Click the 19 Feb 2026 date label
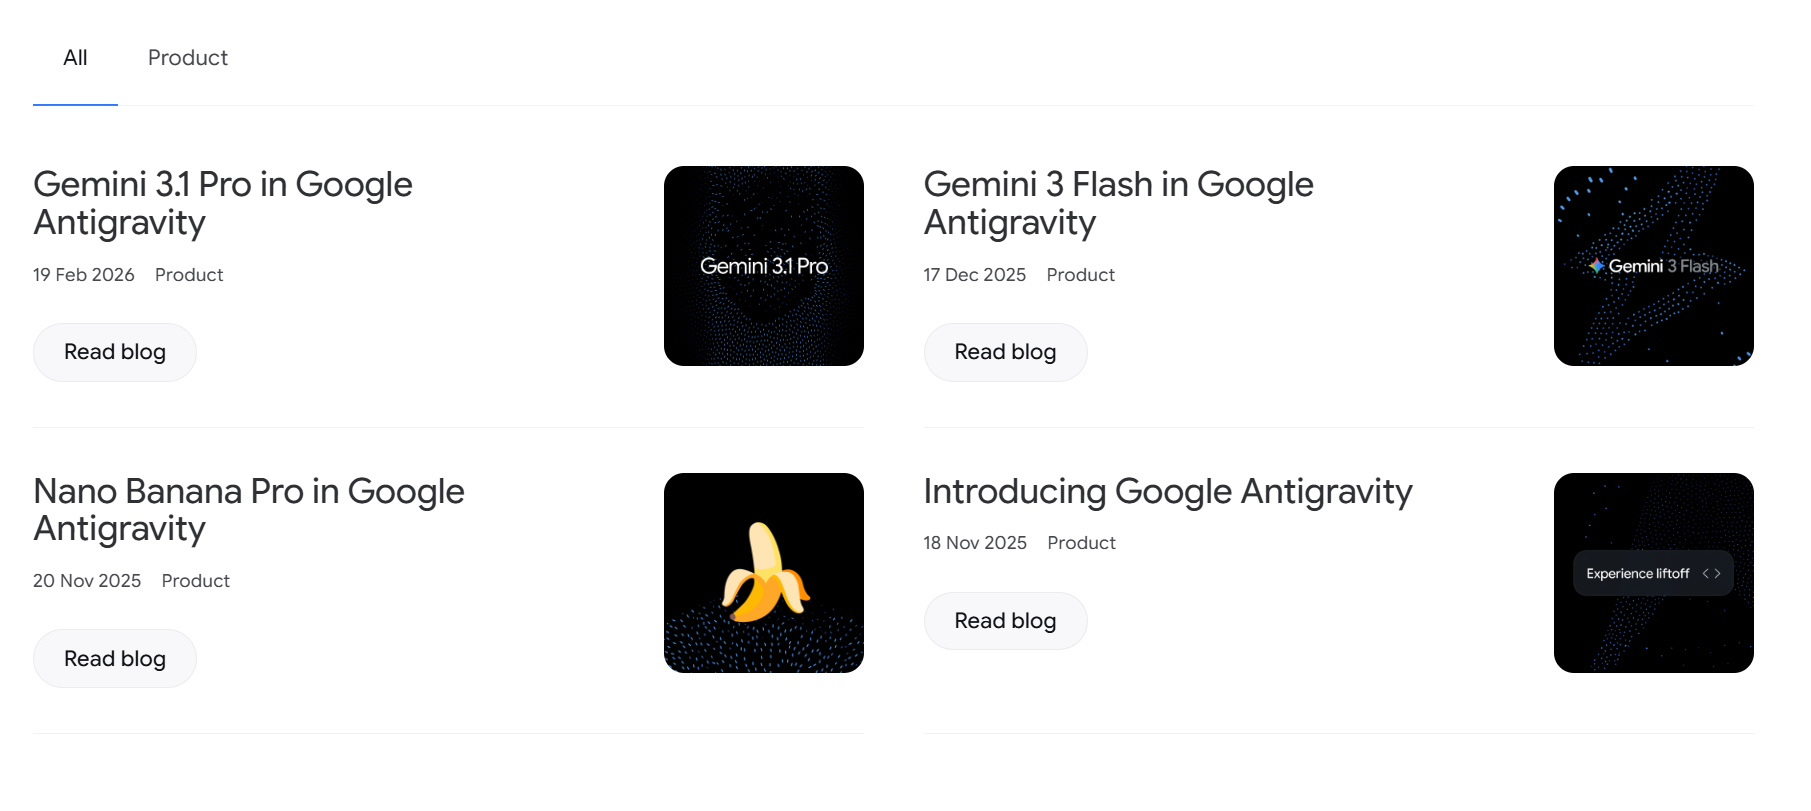The image size is (1811, 811). (x=84, y=275)
